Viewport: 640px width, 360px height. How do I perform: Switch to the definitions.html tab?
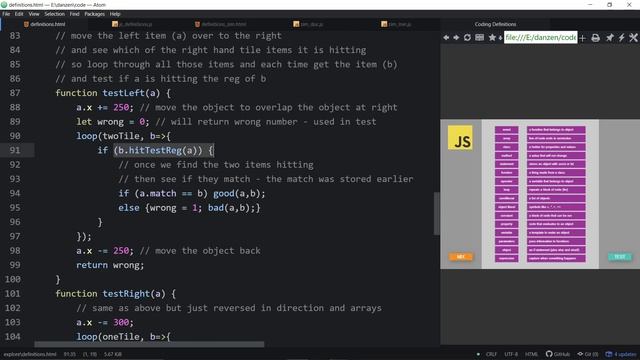(45, 24)
